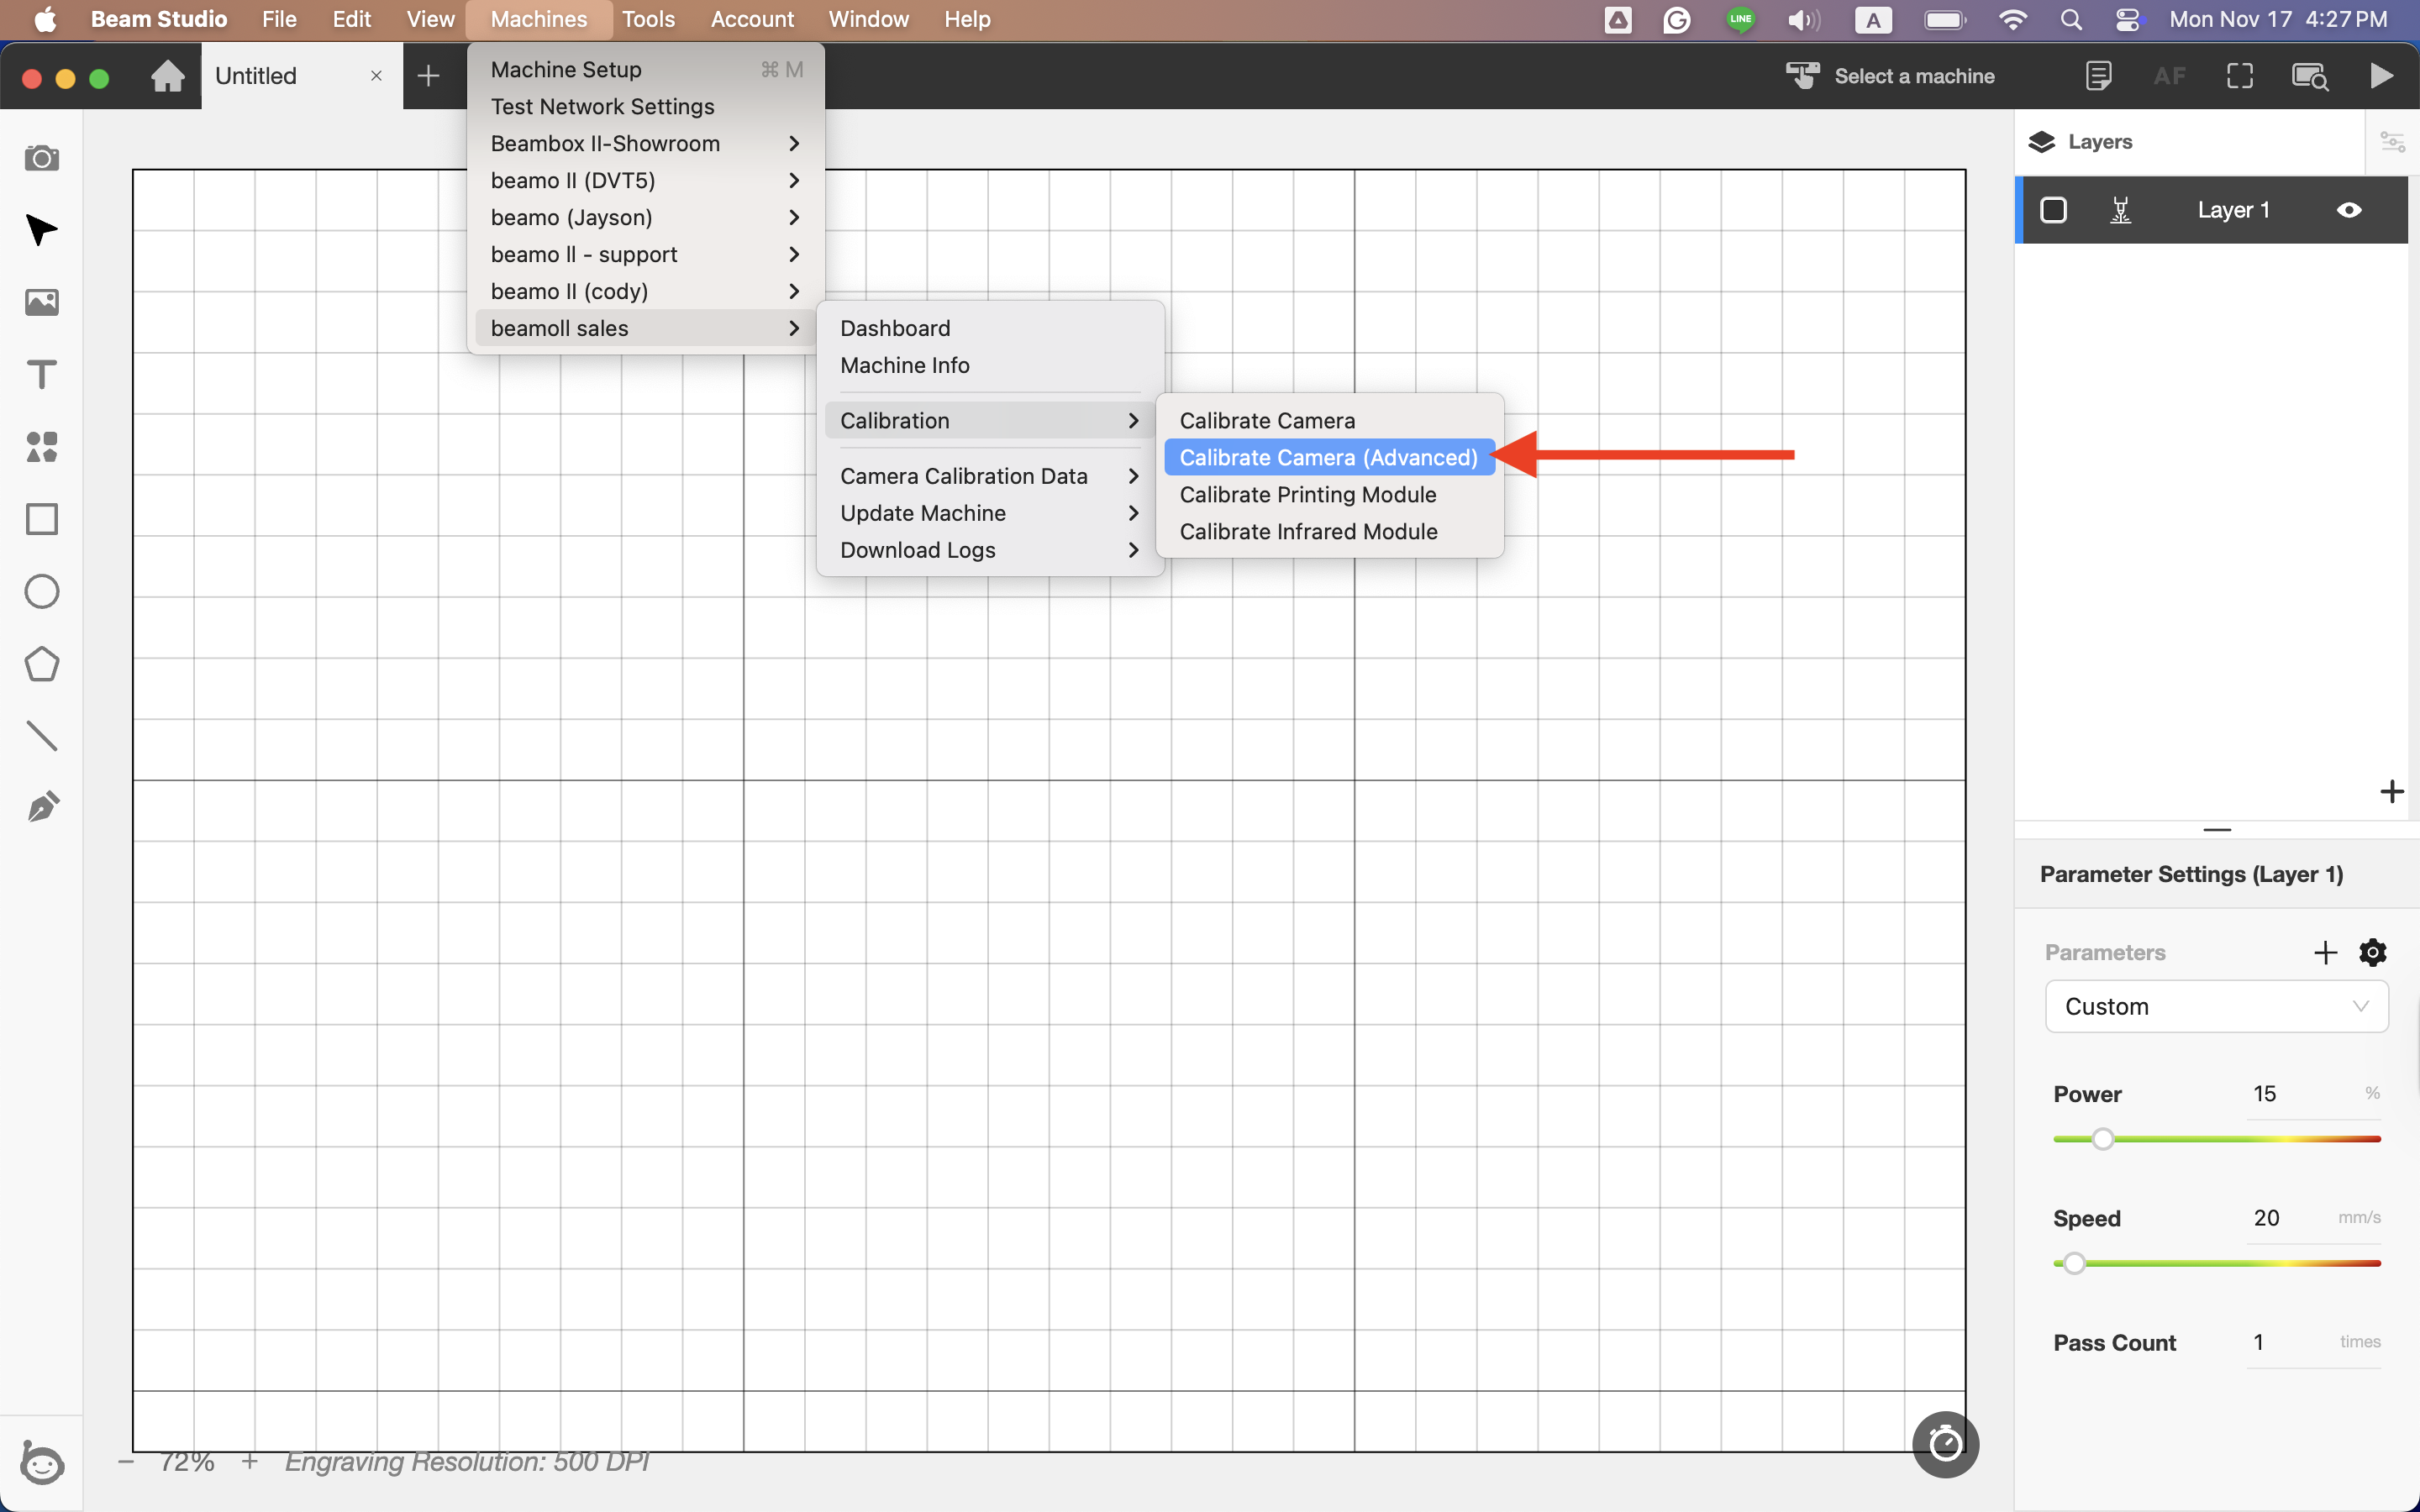The width and height of the screenshot is (2420, 1512).
Task: Expand Download Logs submenu
Action: tap(990, 550)
